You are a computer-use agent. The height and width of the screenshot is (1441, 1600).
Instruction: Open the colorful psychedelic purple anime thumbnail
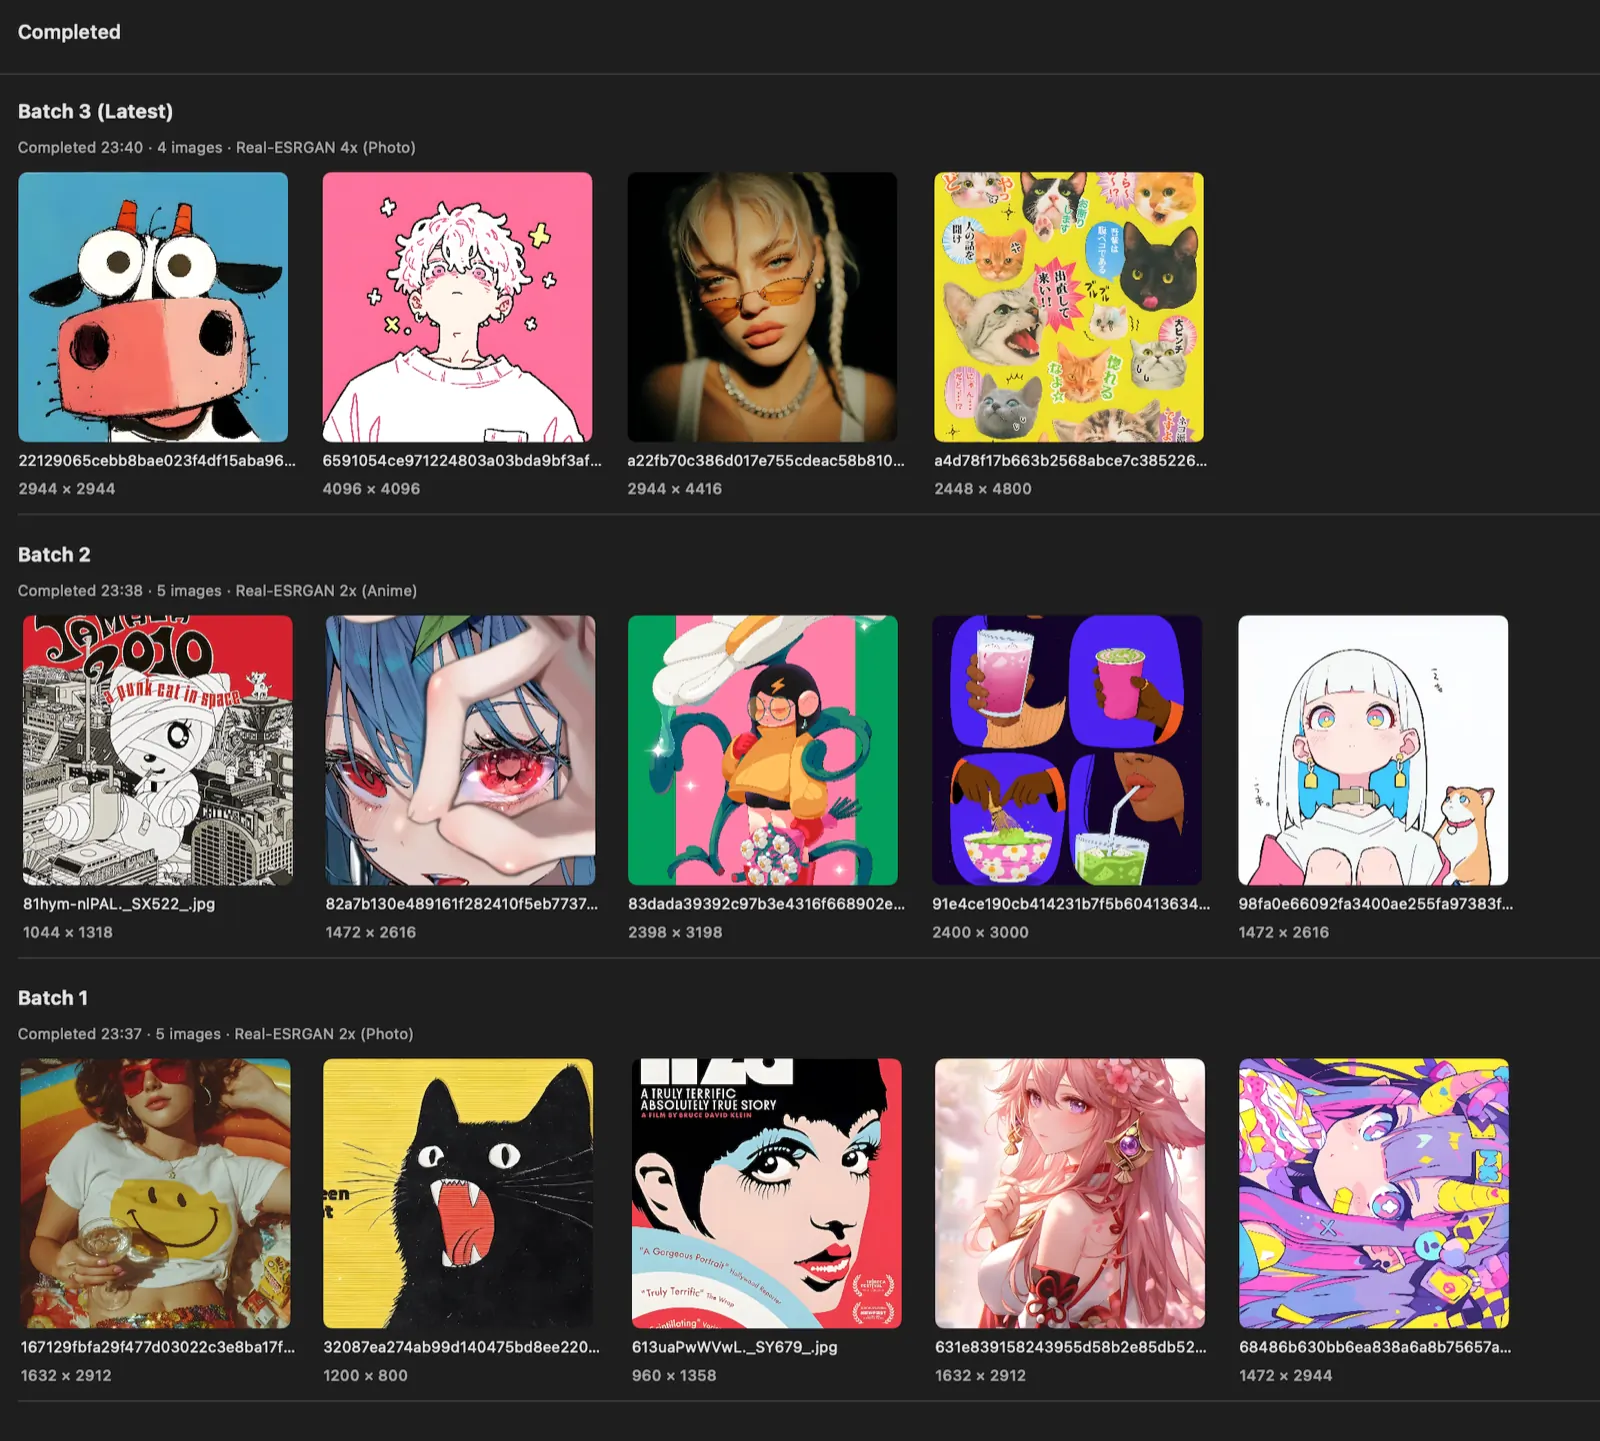[x=1374, y=1193]
